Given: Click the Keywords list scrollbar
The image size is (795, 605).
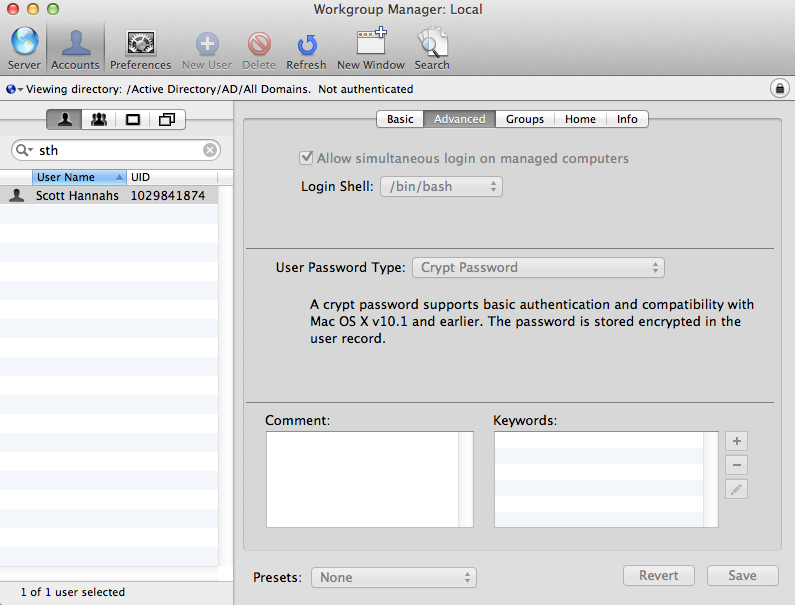Looking at the screenshot, I should point(711,479).
